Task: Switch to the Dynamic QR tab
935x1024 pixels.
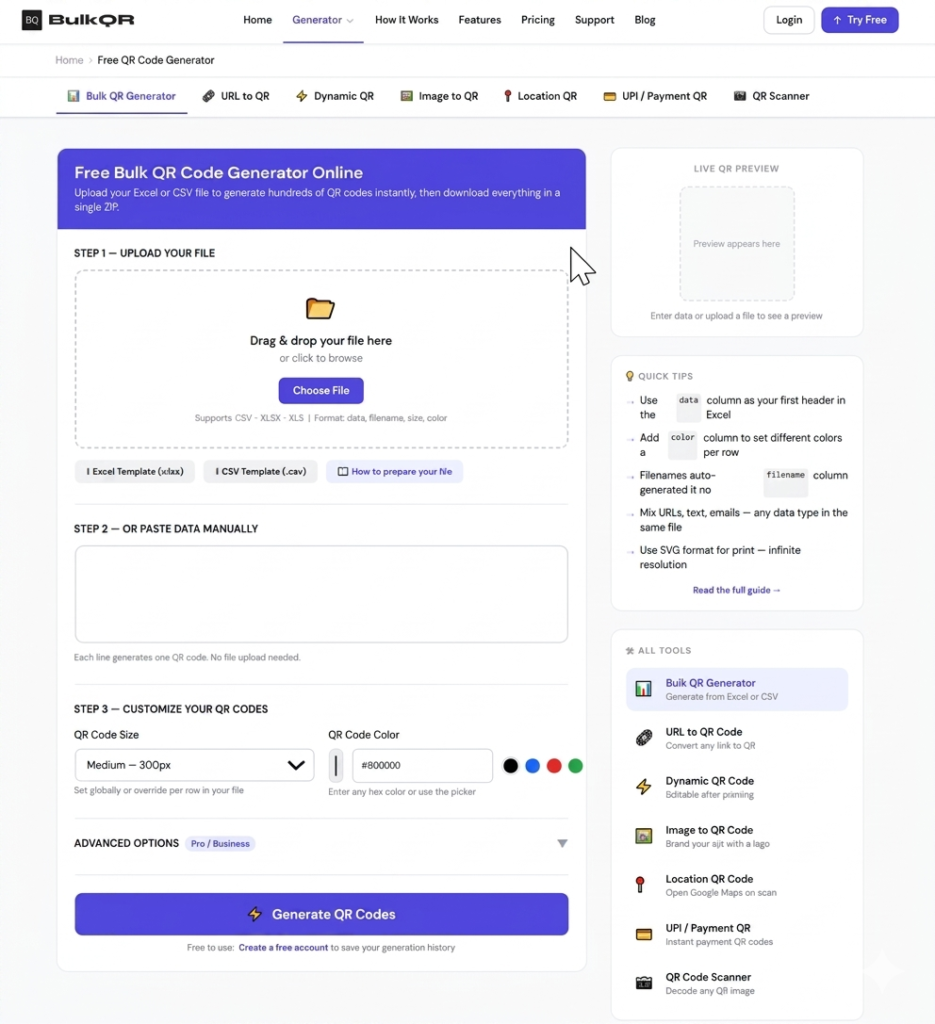Action: [x=335, y=96]
